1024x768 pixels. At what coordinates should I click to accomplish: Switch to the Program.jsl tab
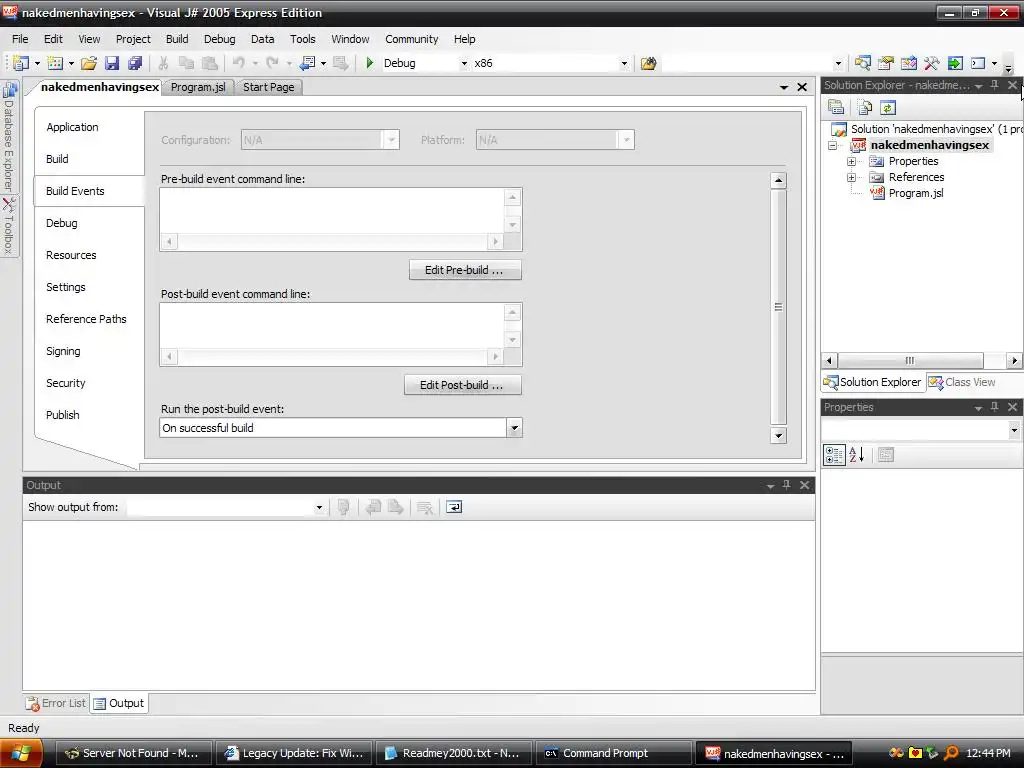point(198,87)
